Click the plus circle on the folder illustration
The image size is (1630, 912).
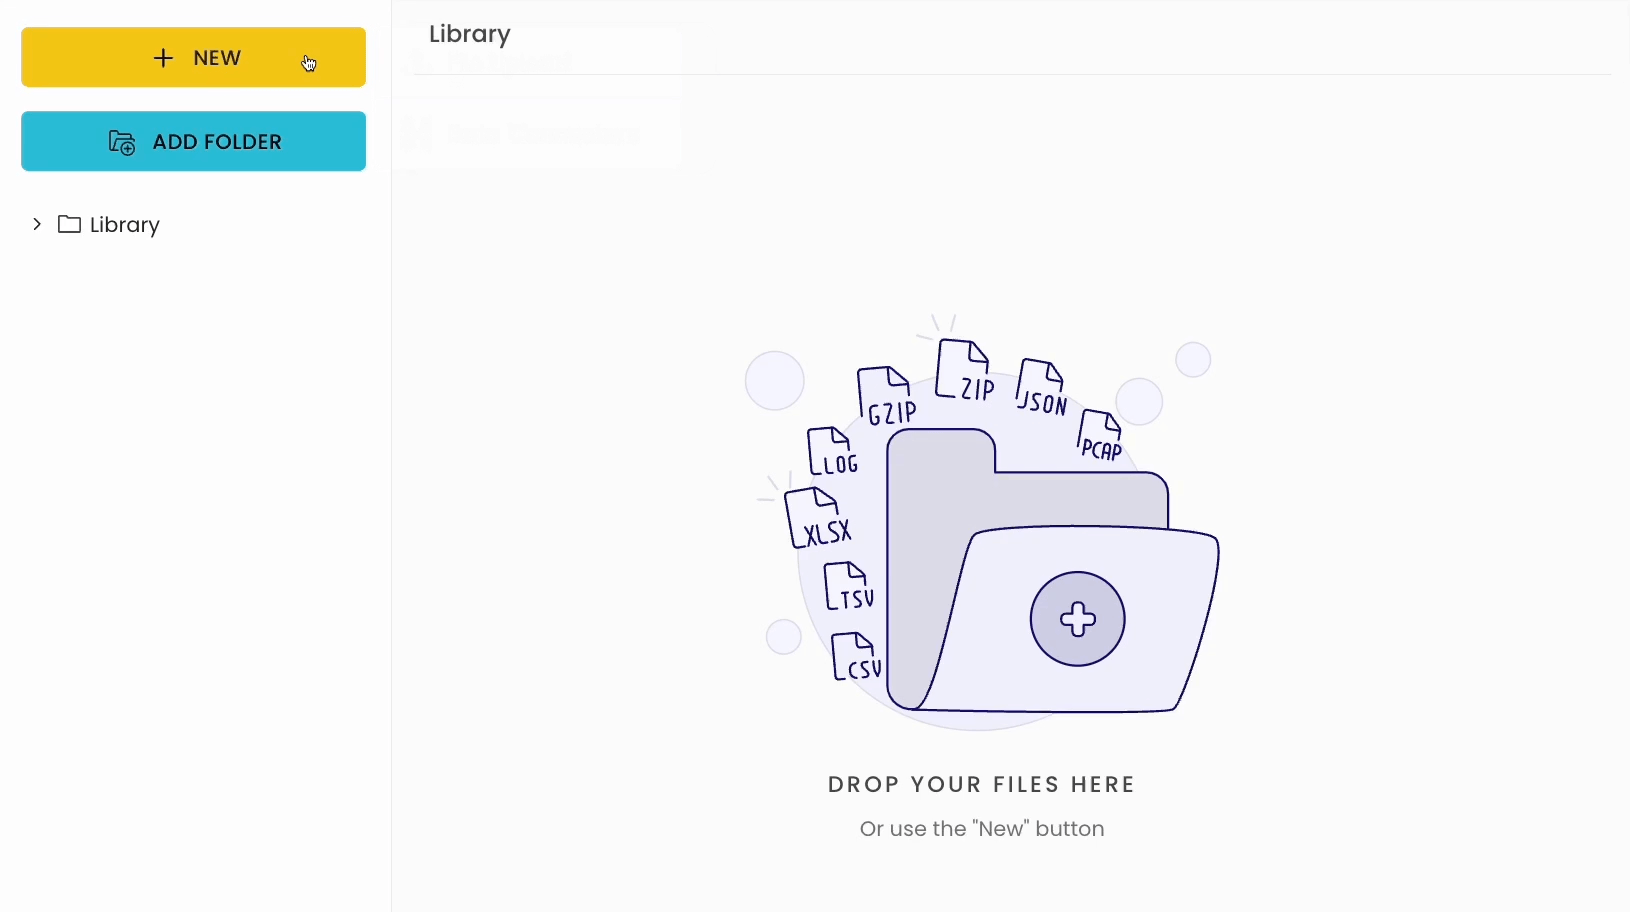(x=1078, y=619)
